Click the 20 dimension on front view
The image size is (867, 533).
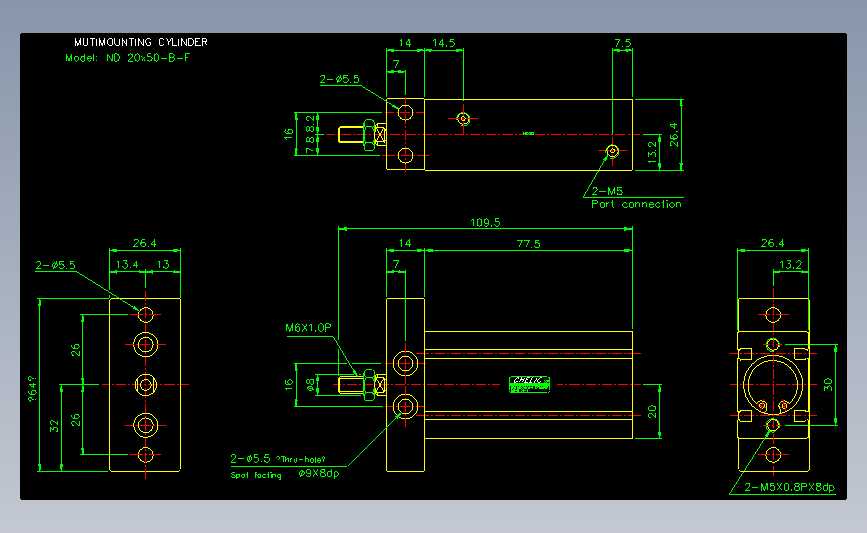(x=652, y=411)
